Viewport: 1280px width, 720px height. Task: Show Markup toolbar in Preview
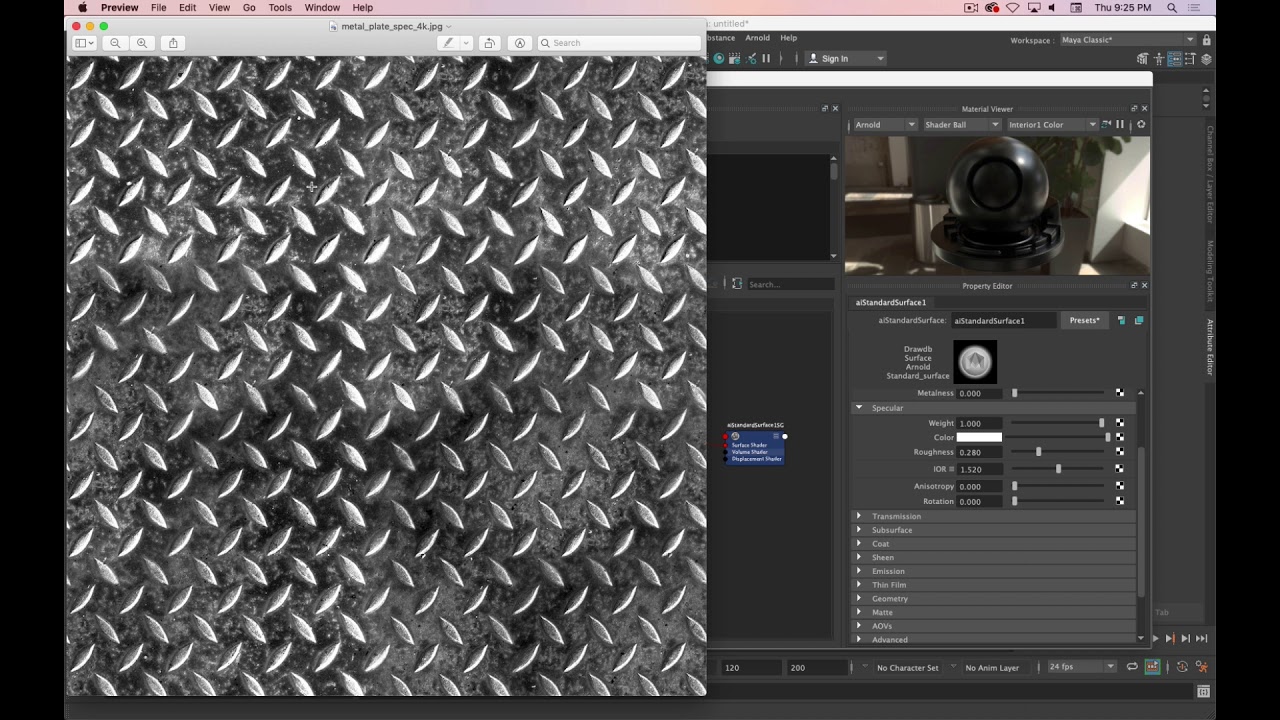pos(519,43)
